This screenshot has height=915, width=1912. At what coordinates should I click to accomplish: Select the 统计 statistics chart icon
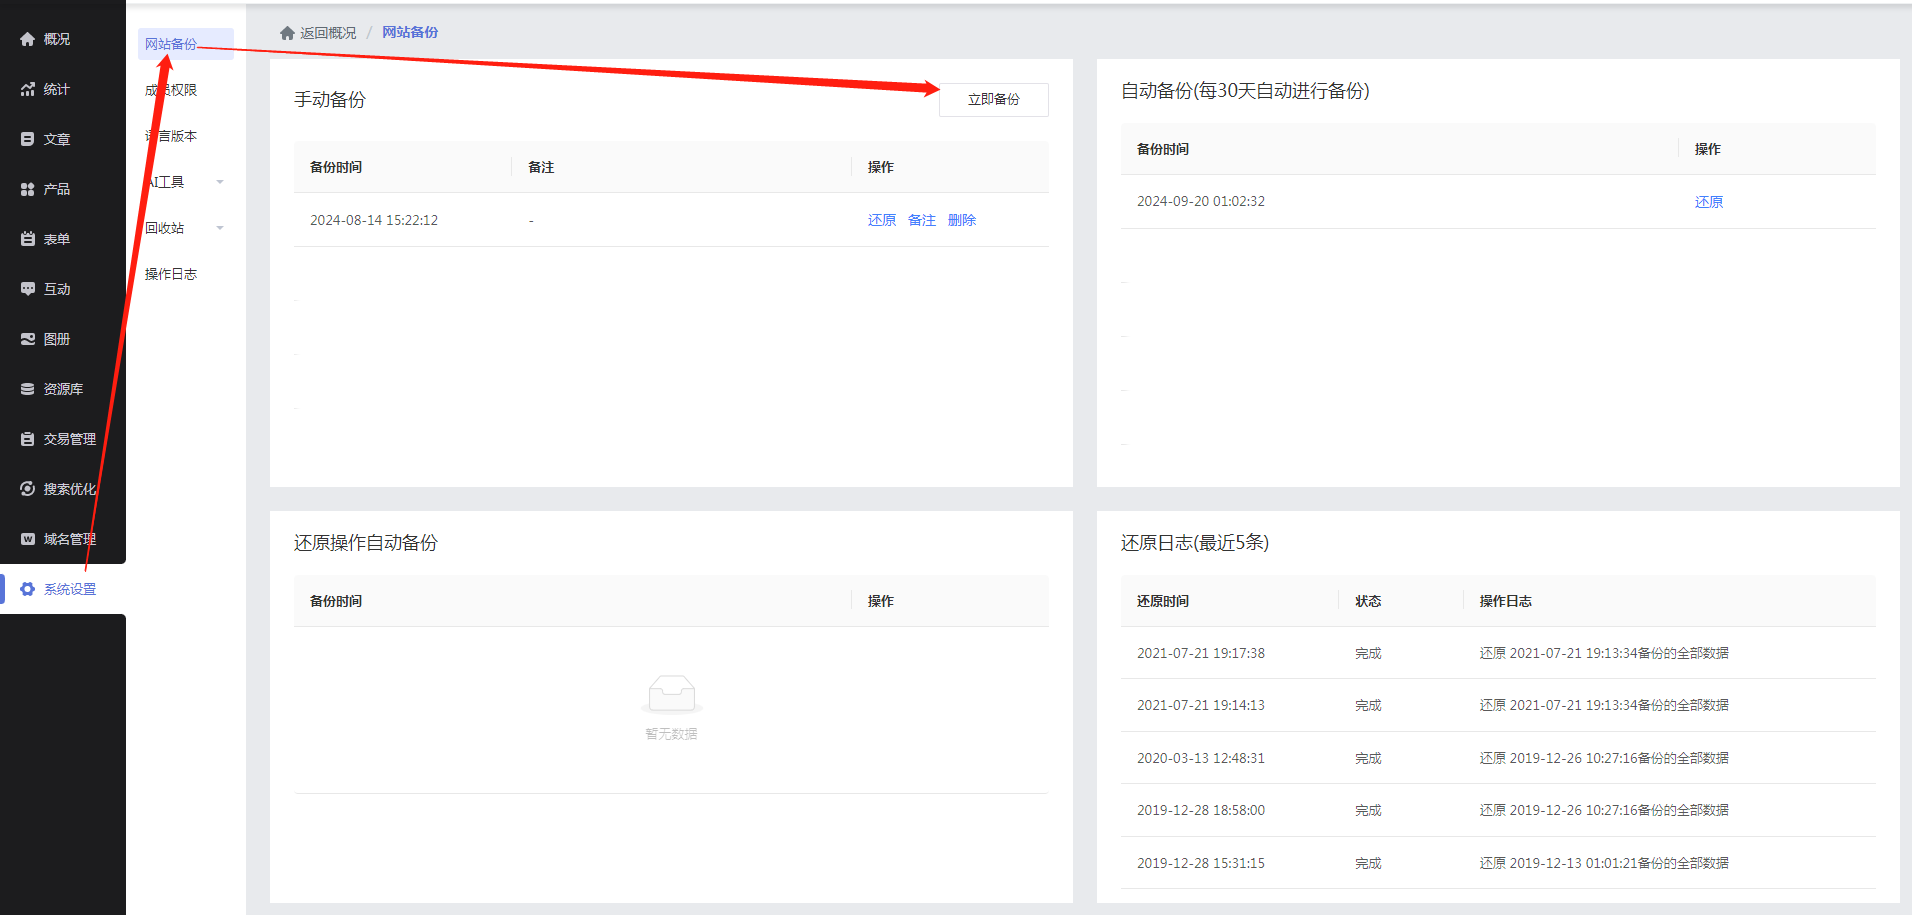[28, 89]
